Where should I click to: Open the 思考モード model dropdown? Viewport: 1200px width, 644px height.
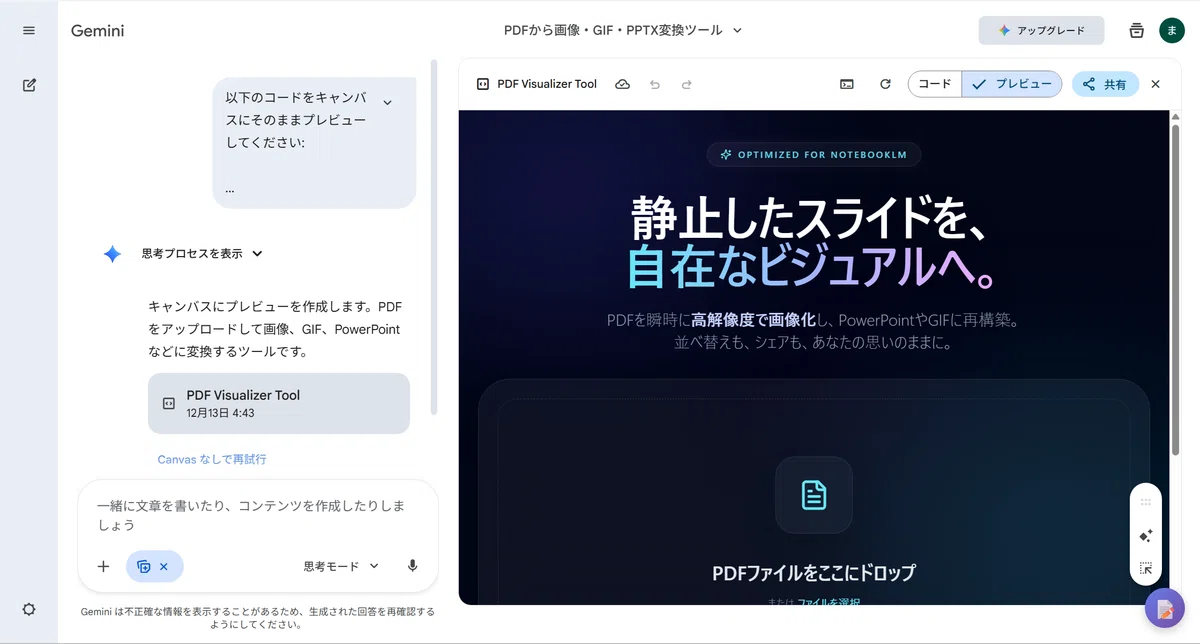[341, 566]
